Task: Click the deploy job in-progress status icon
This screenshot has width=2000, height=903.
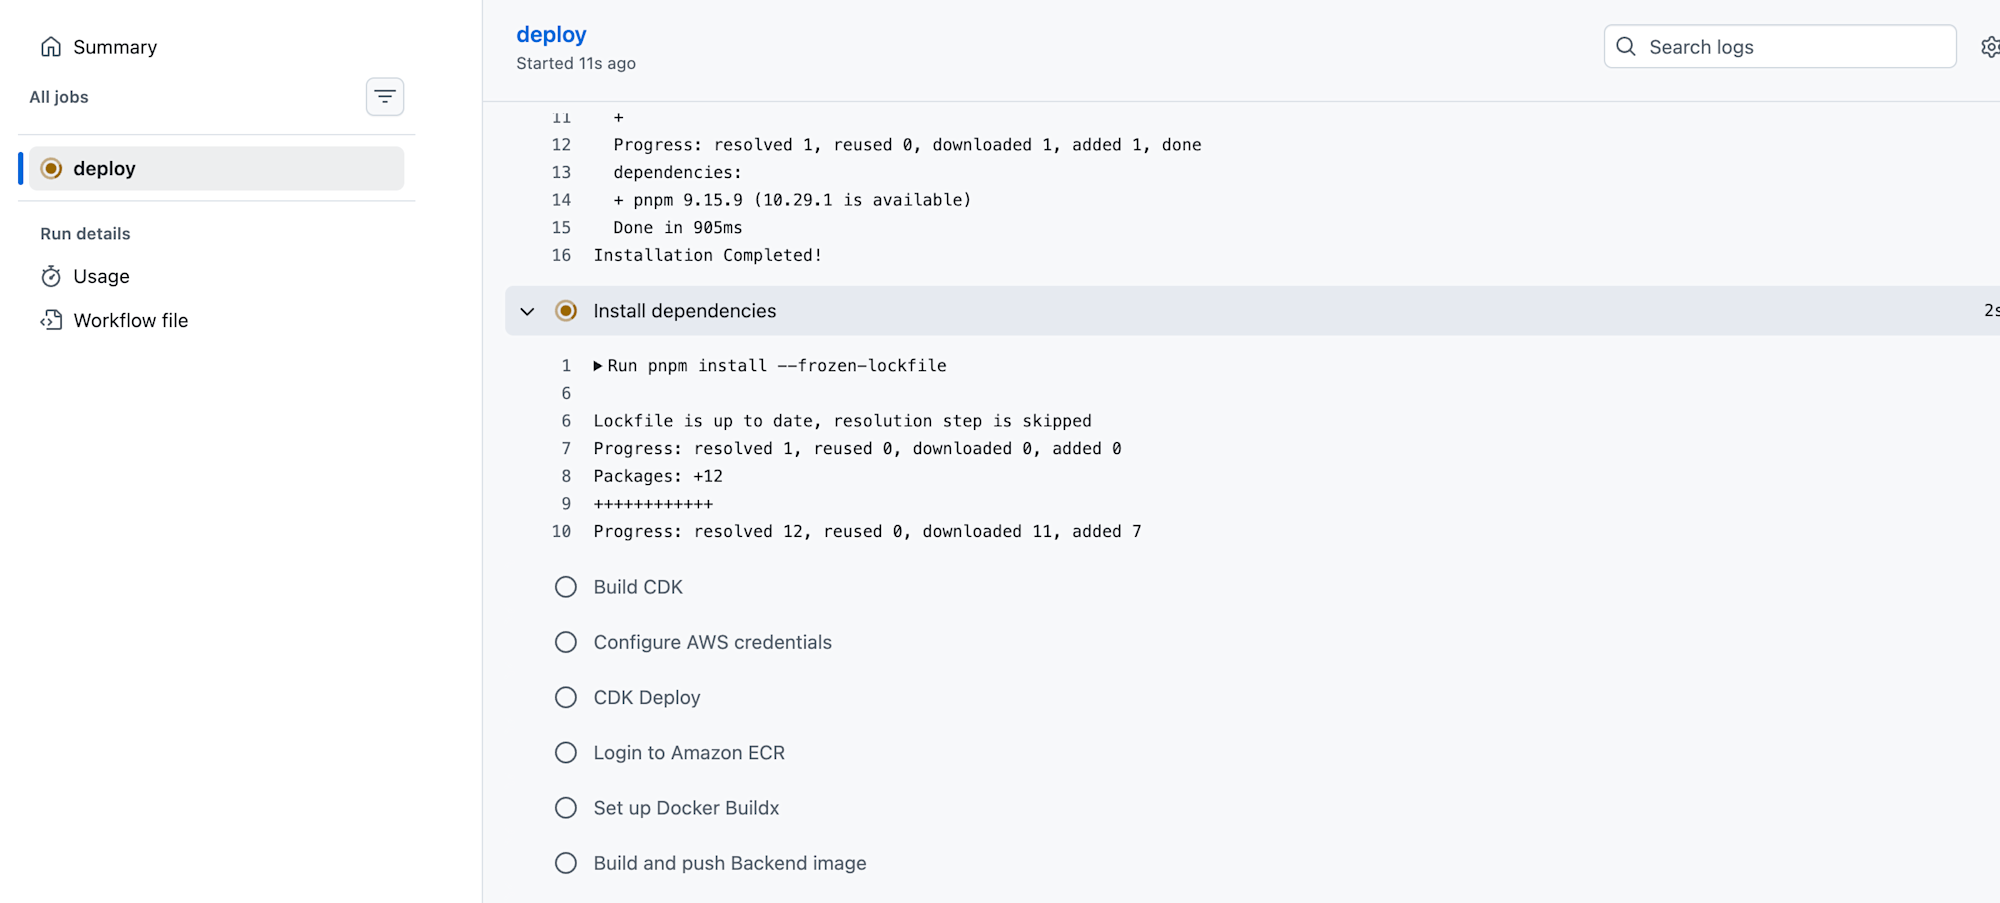Action: coord(51,169)
